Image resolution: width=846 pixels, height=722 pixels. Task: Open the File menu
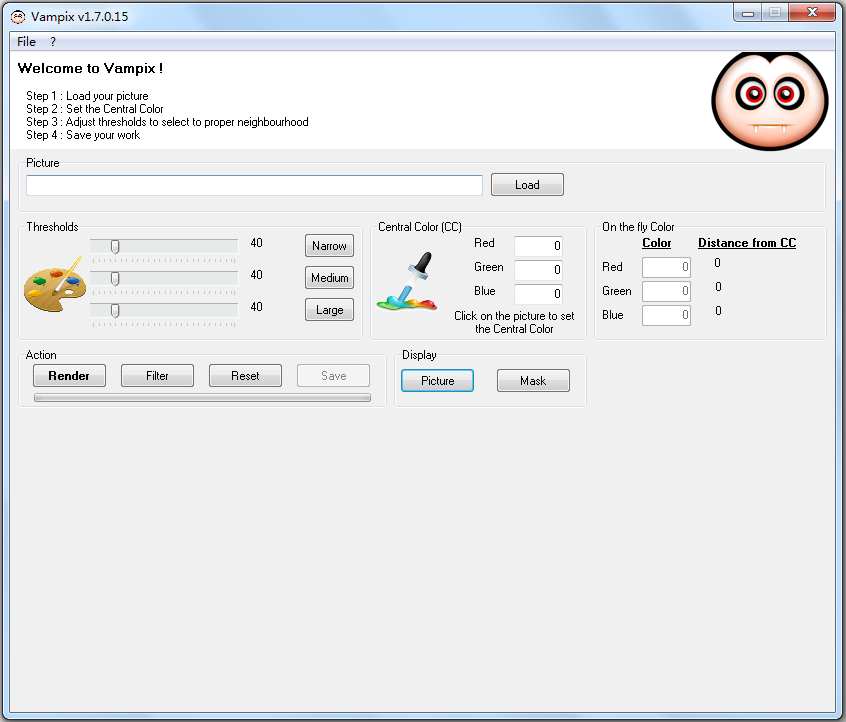point(26,42)
